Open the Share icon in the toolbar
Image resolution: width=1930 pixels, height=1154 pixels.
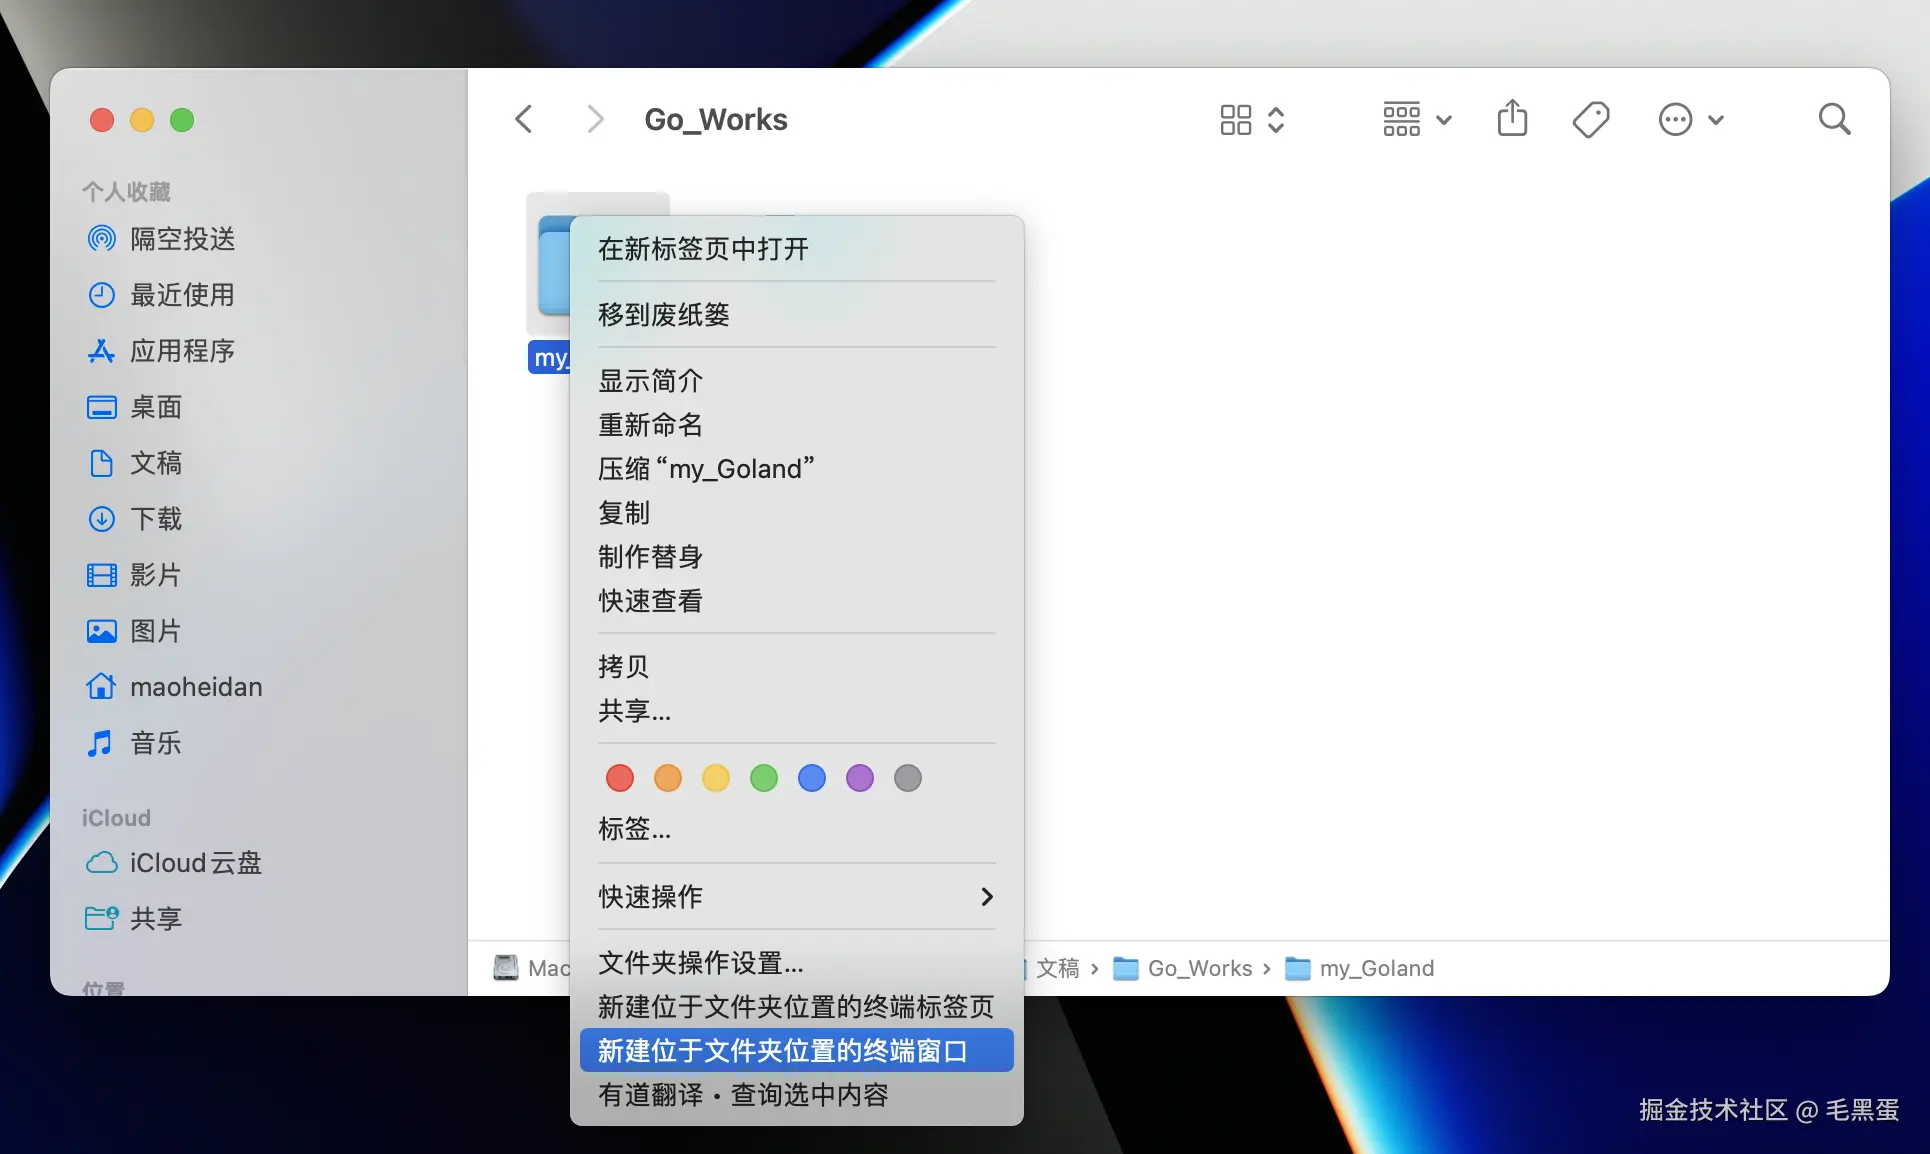[x=1512, y=118]
